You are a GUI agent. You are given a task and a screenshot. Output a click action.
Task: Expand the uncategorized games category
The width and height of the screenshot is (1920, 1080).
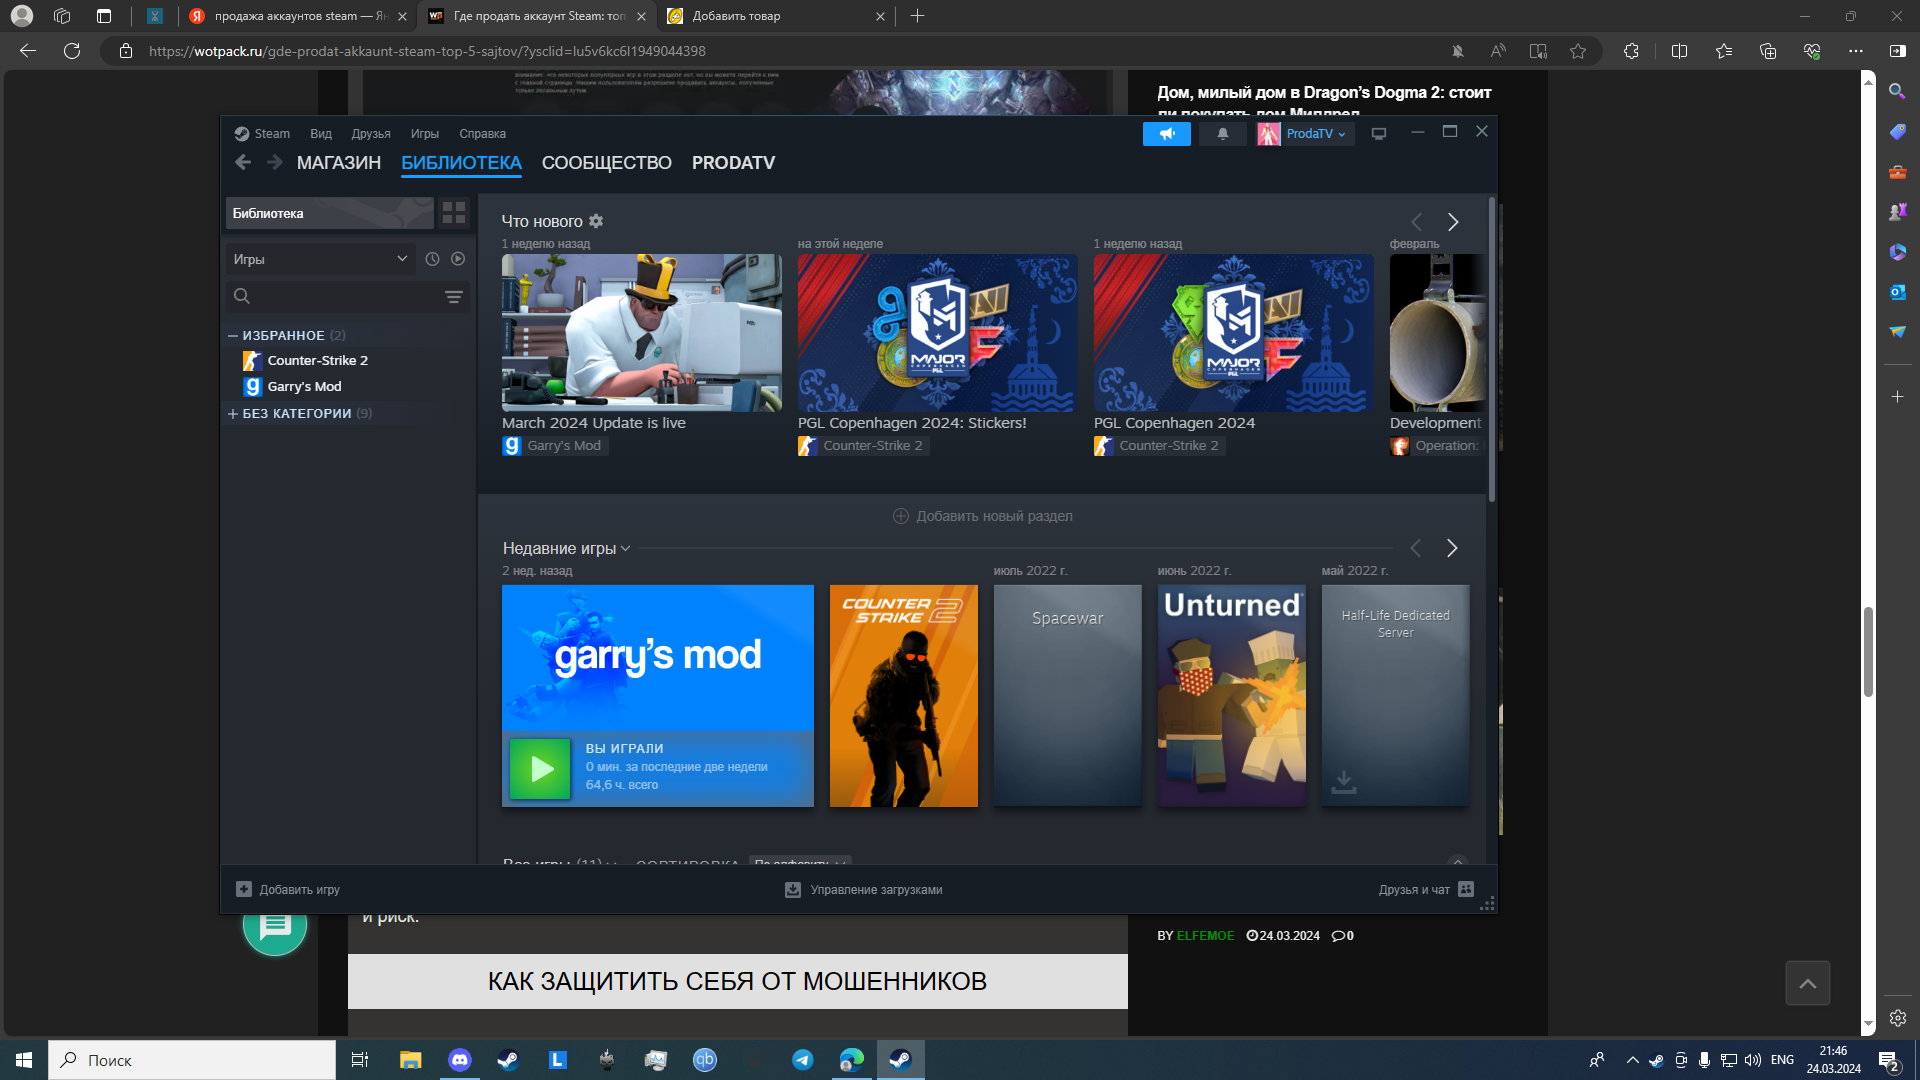232,413
